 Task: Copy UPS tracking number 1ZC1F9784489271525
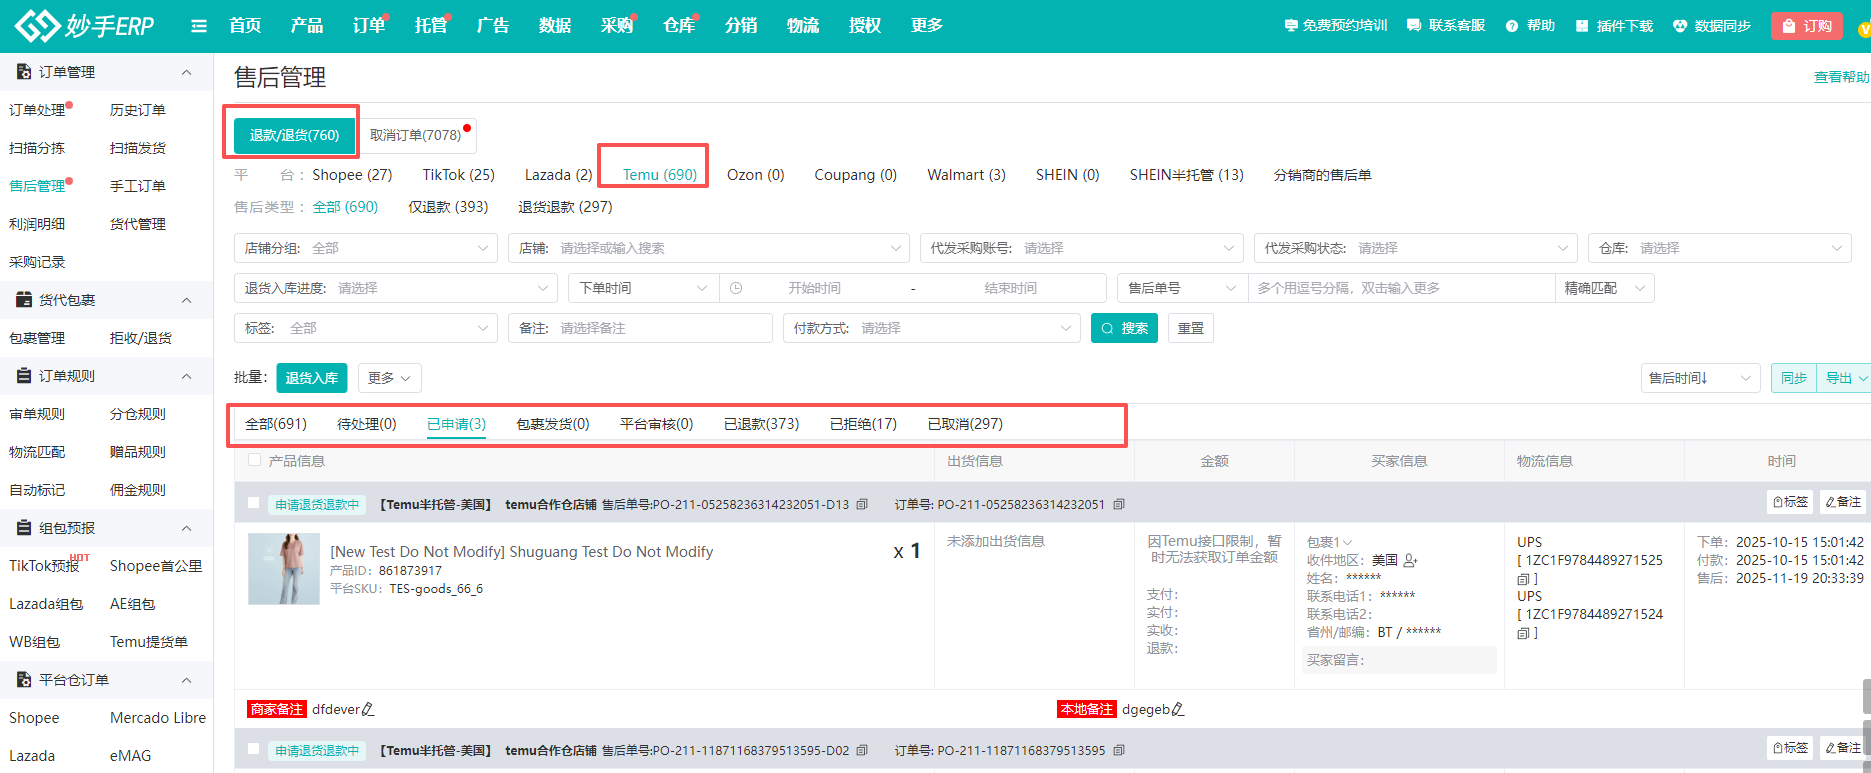pos(1522,579)
